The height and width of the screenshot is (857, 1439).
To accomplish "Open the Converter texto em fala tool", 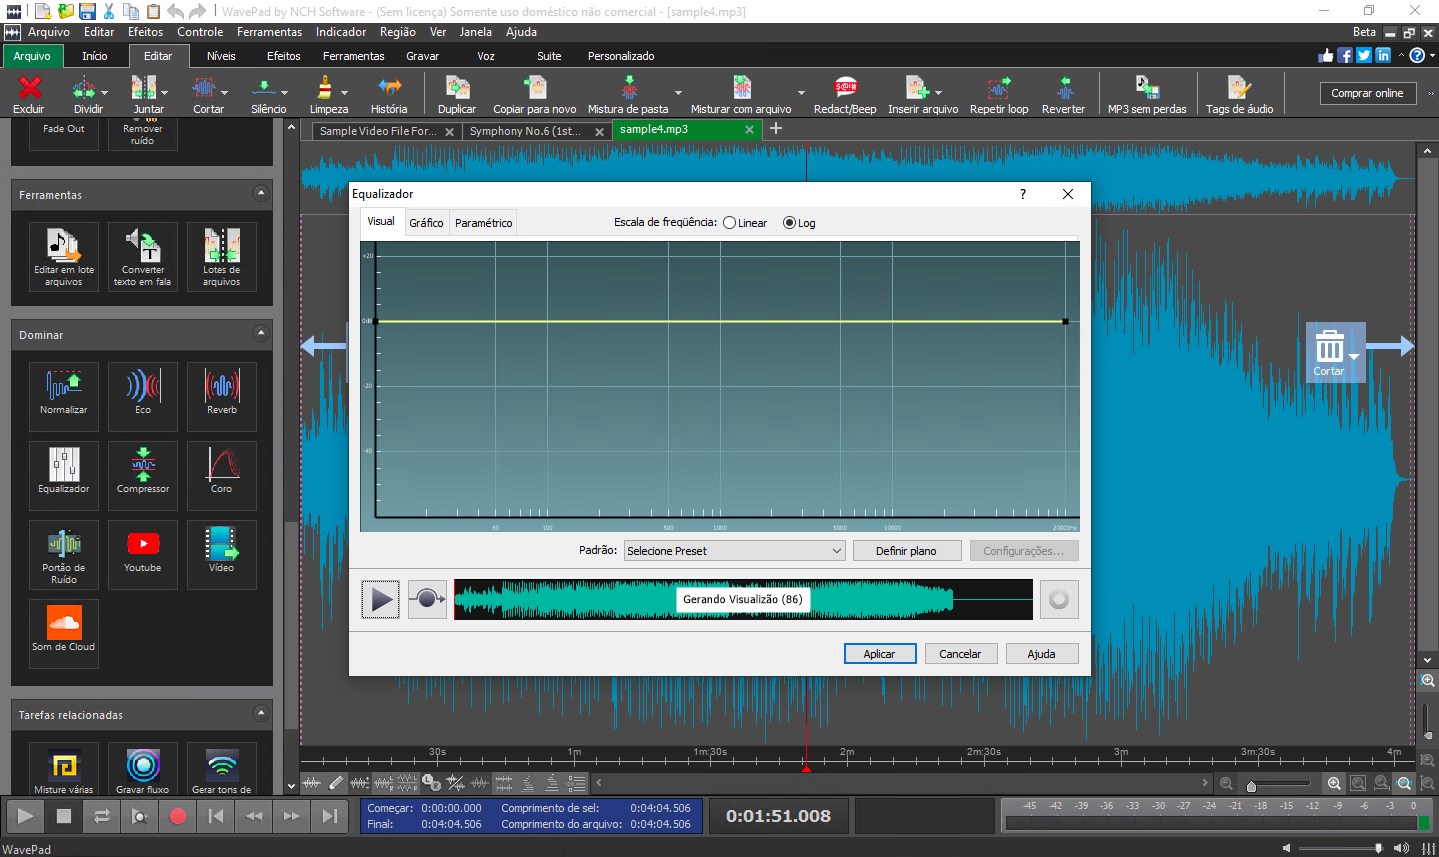I will click(142, 257).
